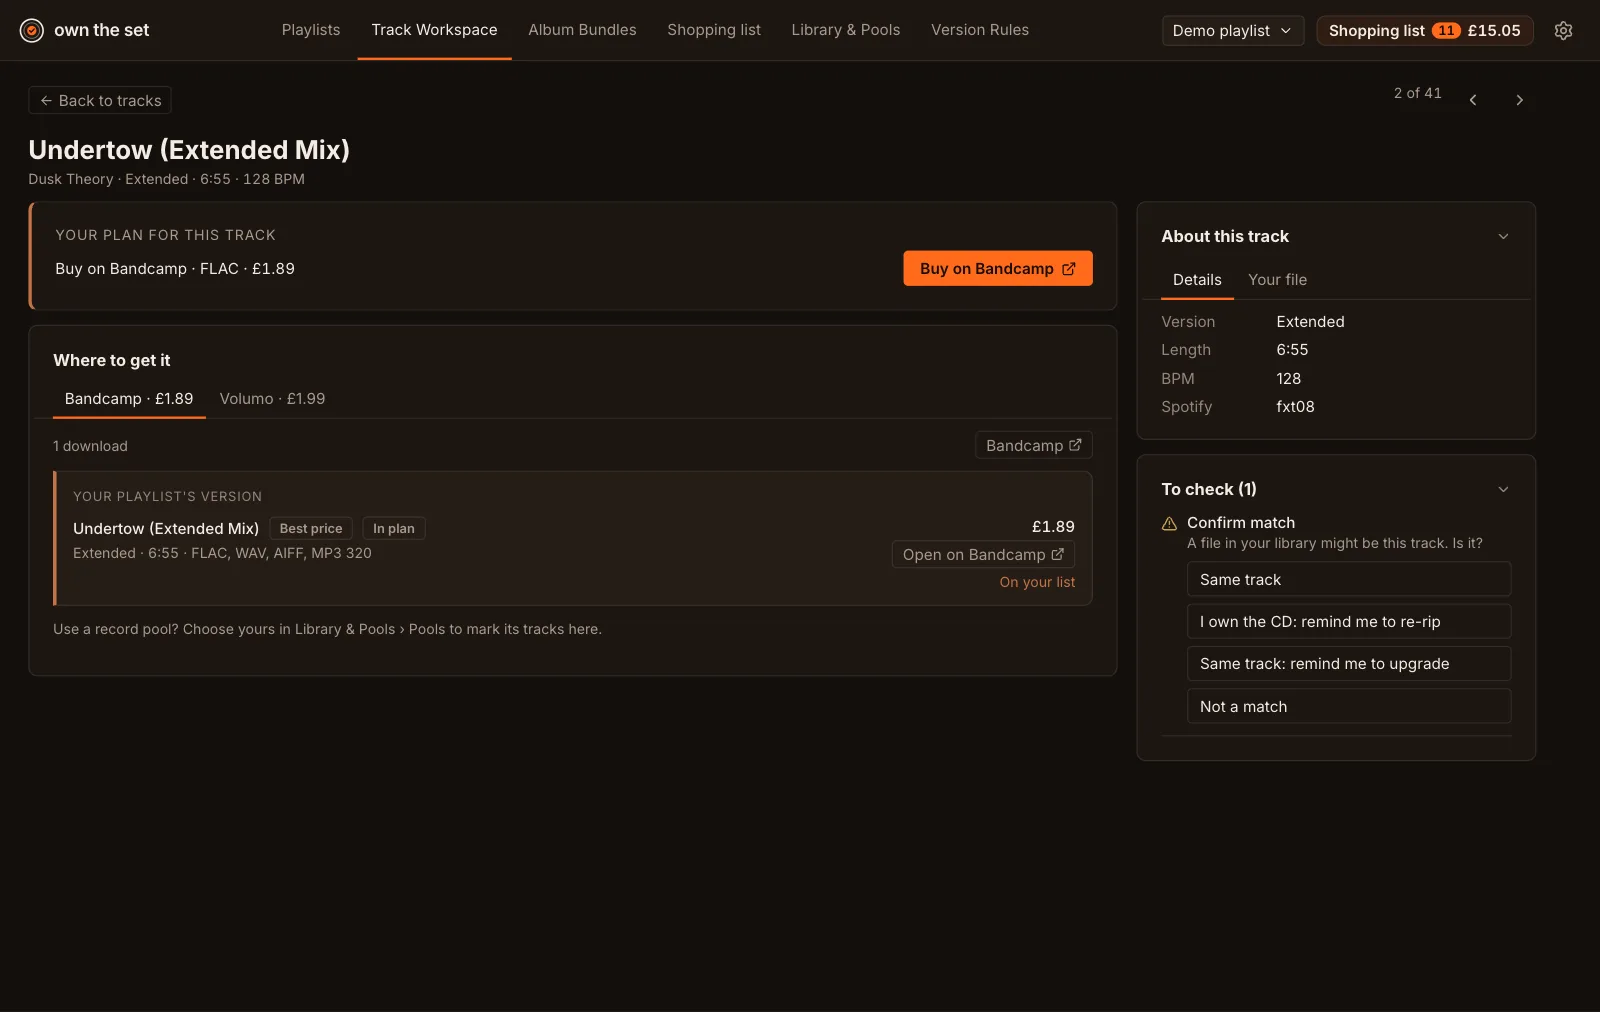
Task: Switch to the Album Bundles tab
Action: coord(582,30)
